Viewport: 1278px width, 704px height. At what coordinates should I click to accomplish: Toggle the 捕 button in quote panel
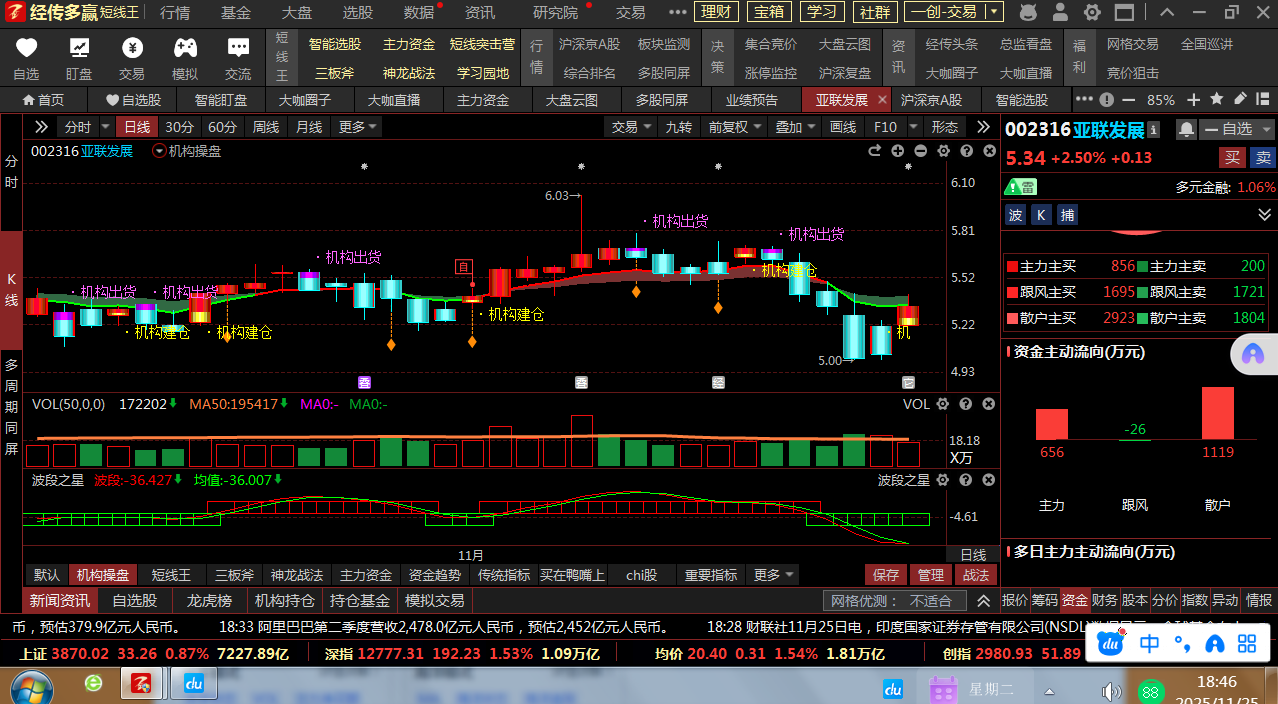click(1068, 215)
